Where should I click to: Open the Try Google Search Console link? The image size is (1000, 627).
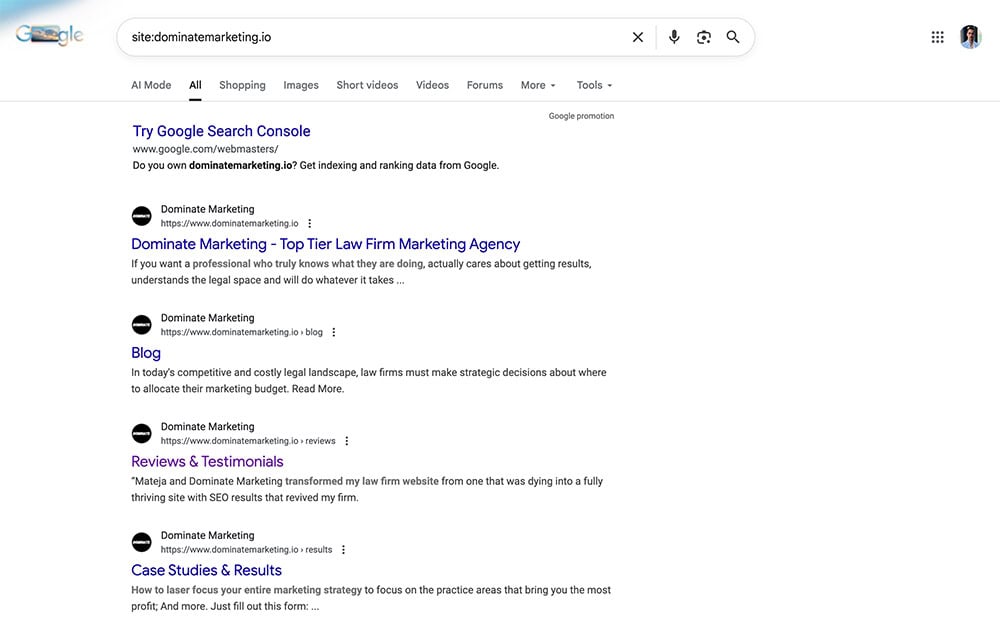pos(221,130)
